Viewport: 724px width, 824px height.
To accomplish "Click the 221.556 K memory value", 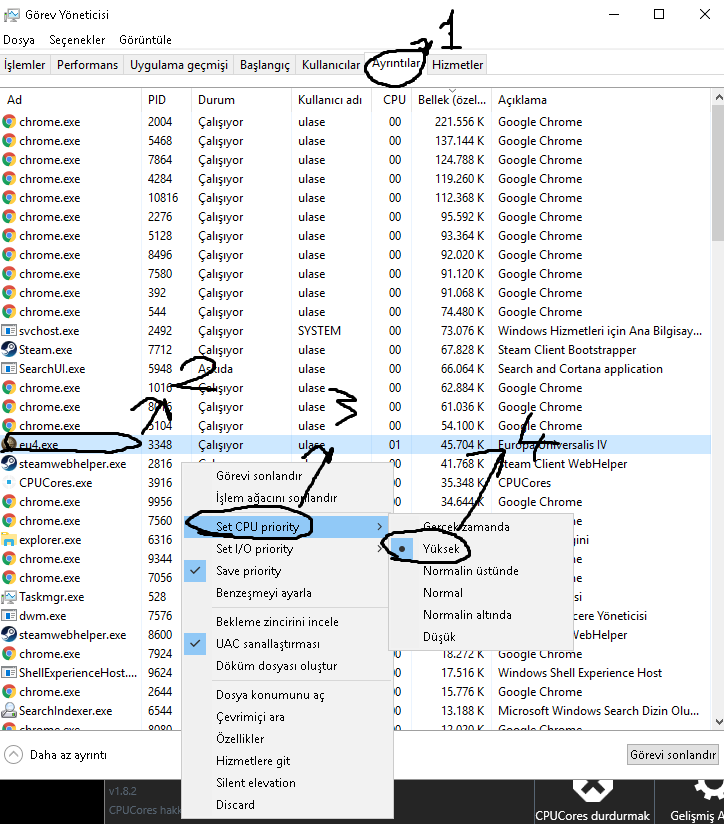I will 460,122.
